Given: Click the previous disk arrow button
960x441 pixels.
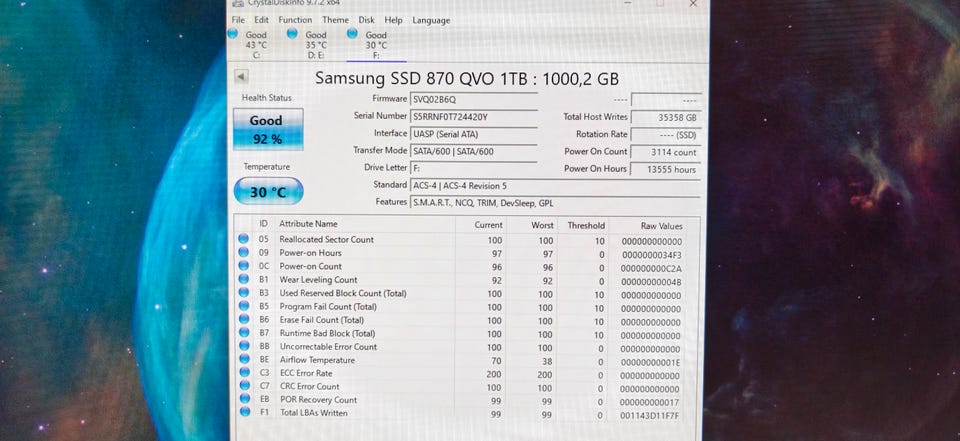Looking at the screenshot, I should (241, 77).
